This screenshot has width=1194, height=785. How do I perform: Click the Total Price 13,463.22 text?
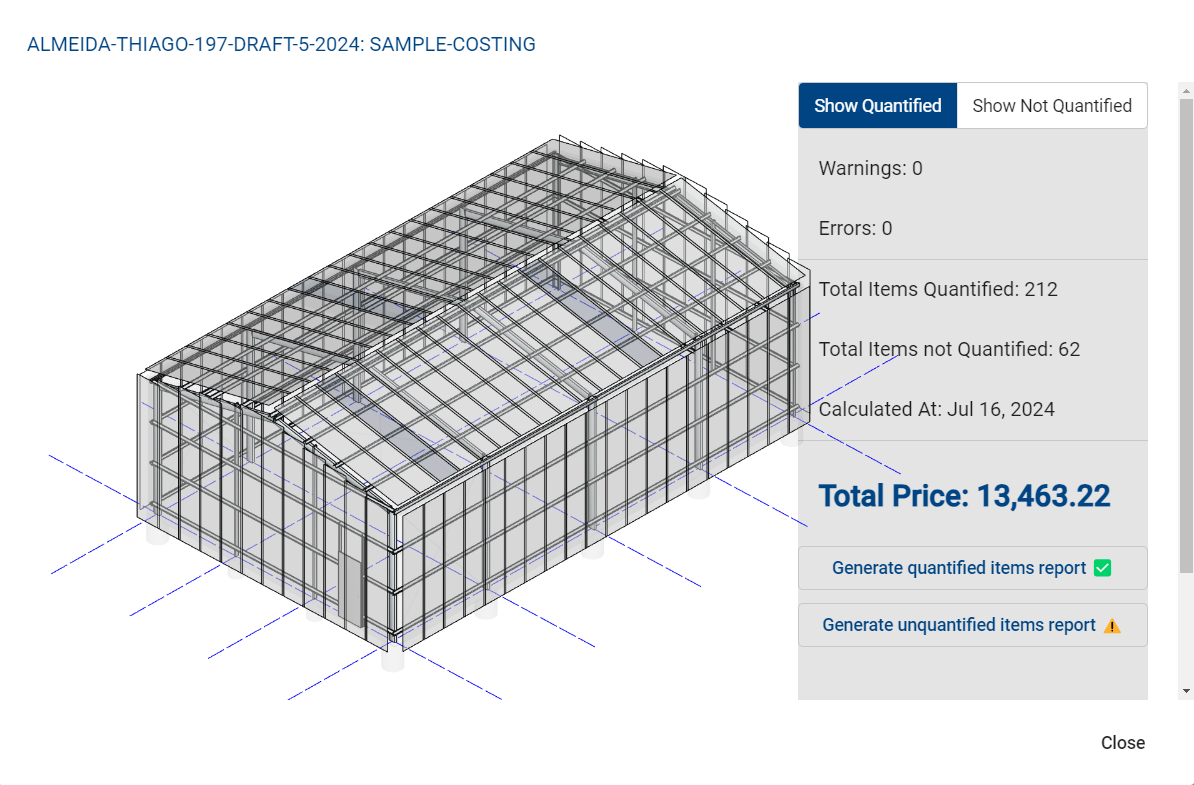click(964, 496)
